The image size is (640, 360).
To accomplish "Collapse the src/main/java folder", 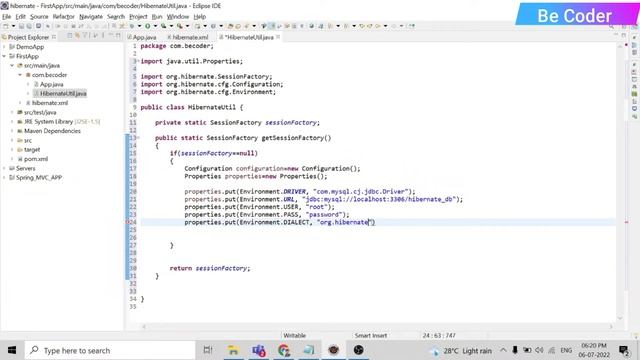I will 12,66.
